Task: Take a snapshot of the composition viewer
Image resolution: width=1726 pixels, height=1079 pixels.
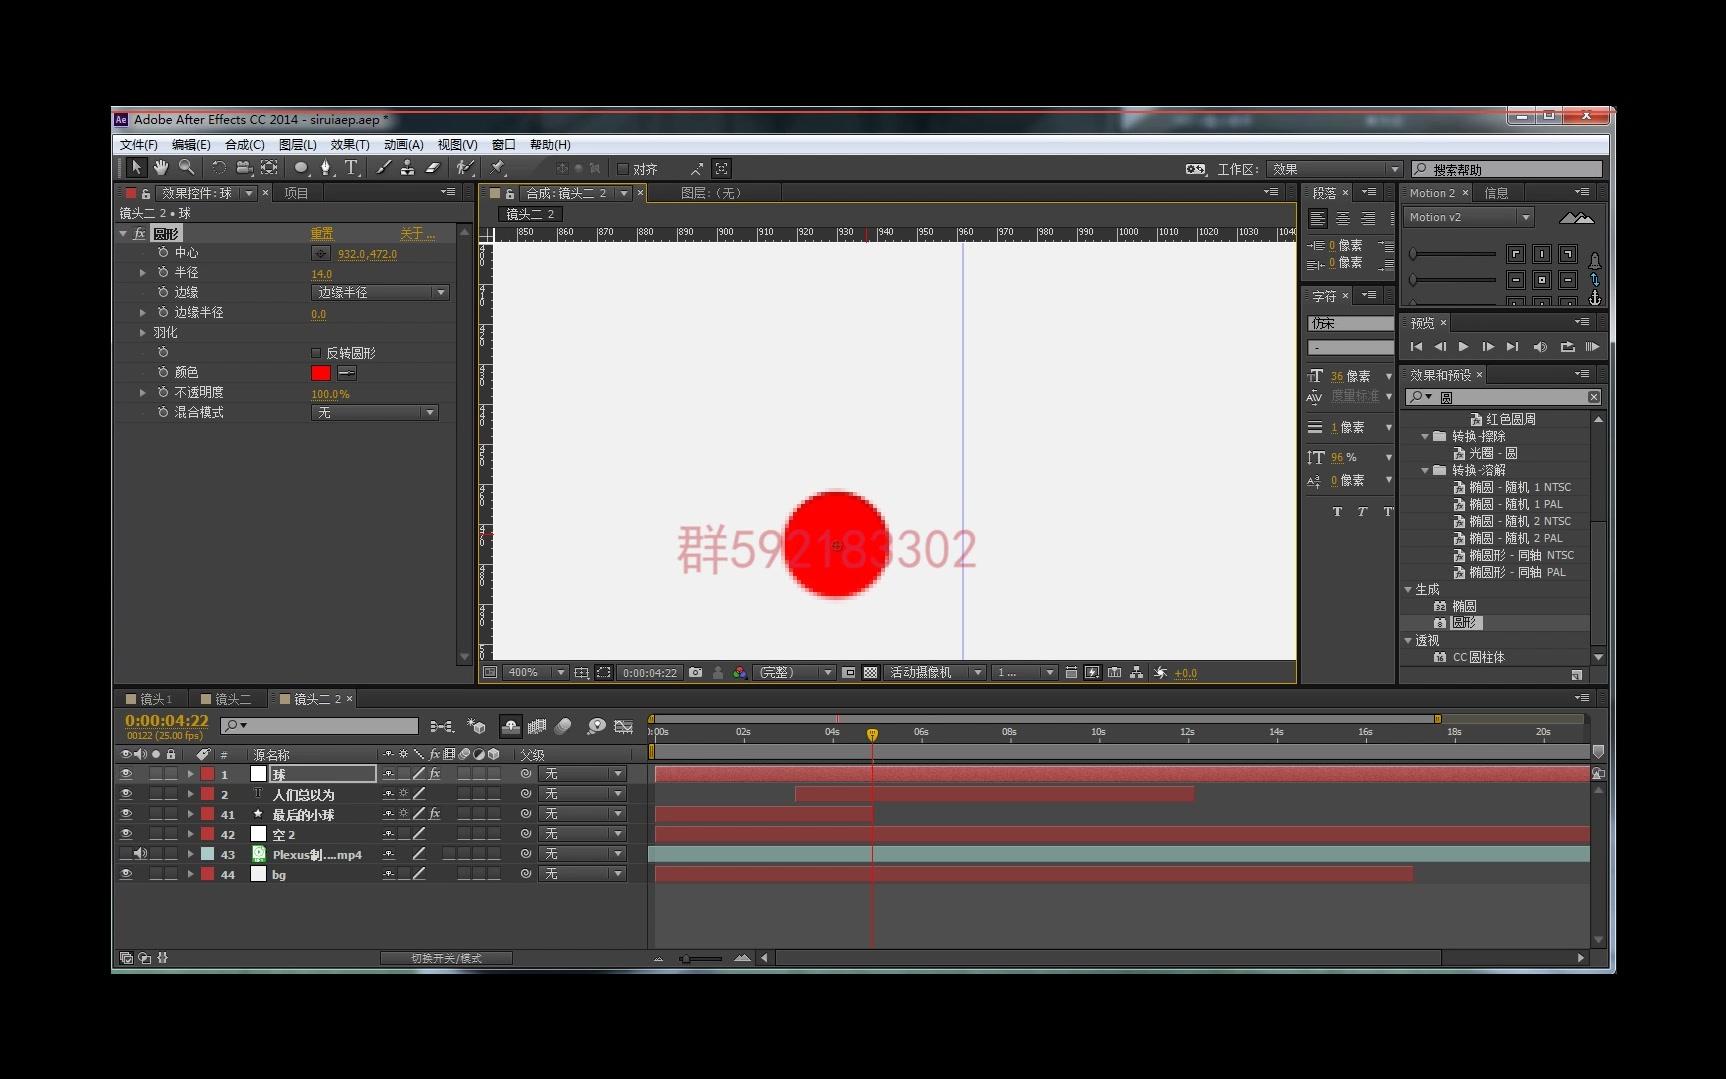Action: point(696,673)
